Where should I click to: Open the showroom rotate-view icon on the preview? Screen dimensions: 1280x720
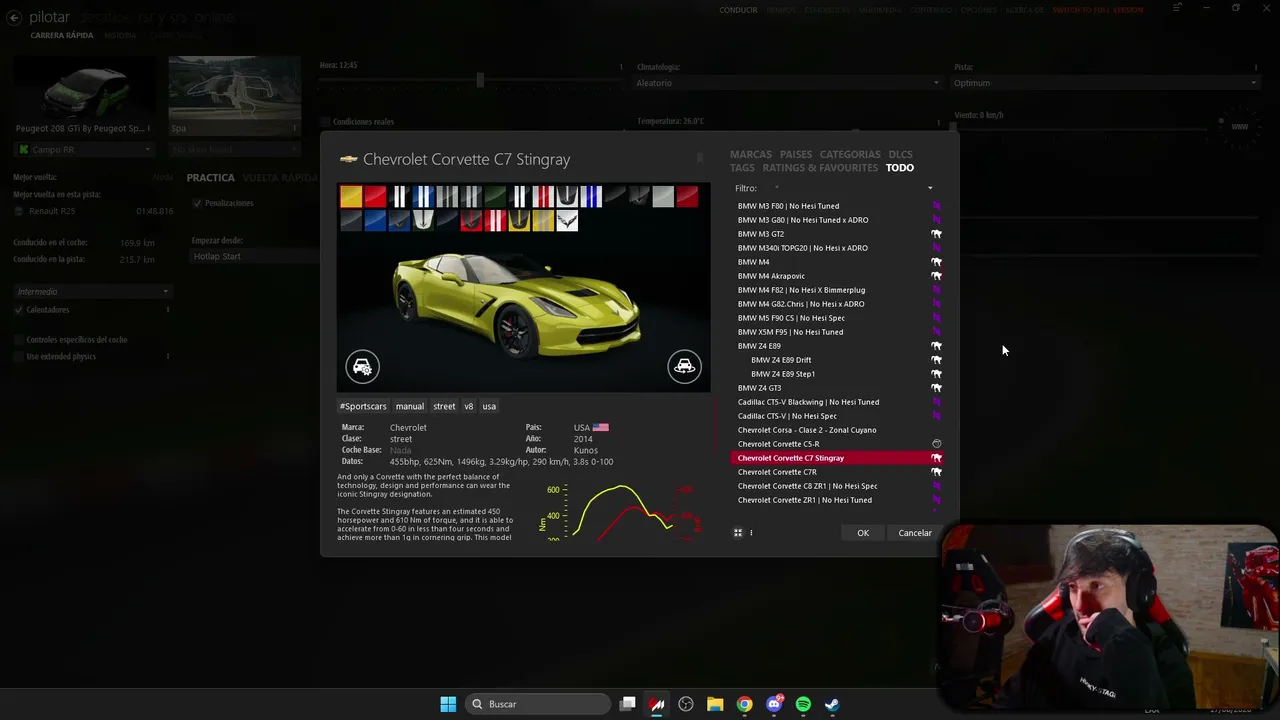pos(685,366)
